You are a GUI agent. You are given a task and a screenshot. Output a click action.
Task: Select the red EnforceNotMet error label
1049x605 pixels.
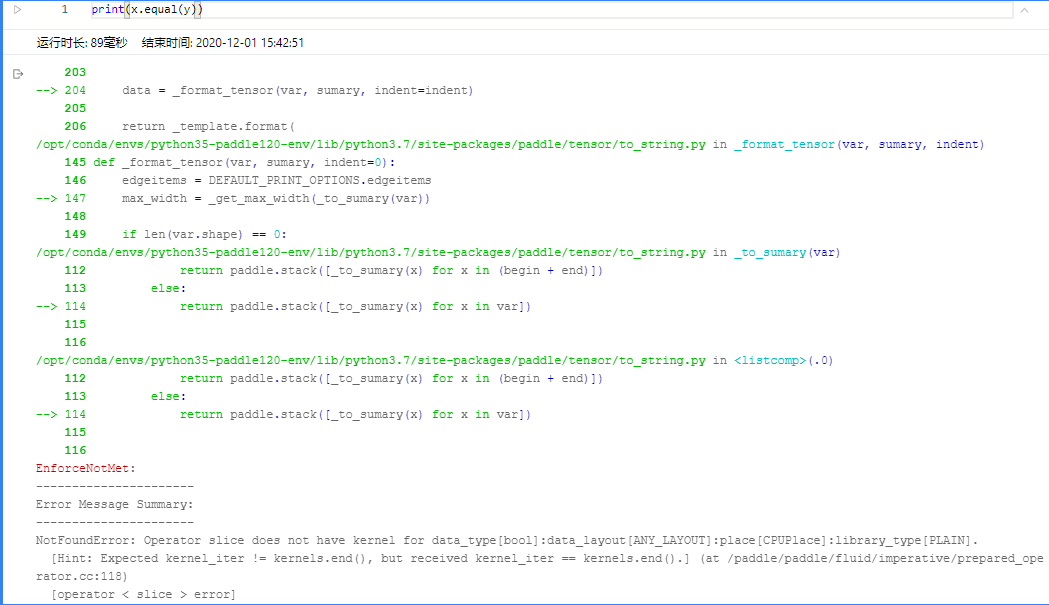pos(86,468)
